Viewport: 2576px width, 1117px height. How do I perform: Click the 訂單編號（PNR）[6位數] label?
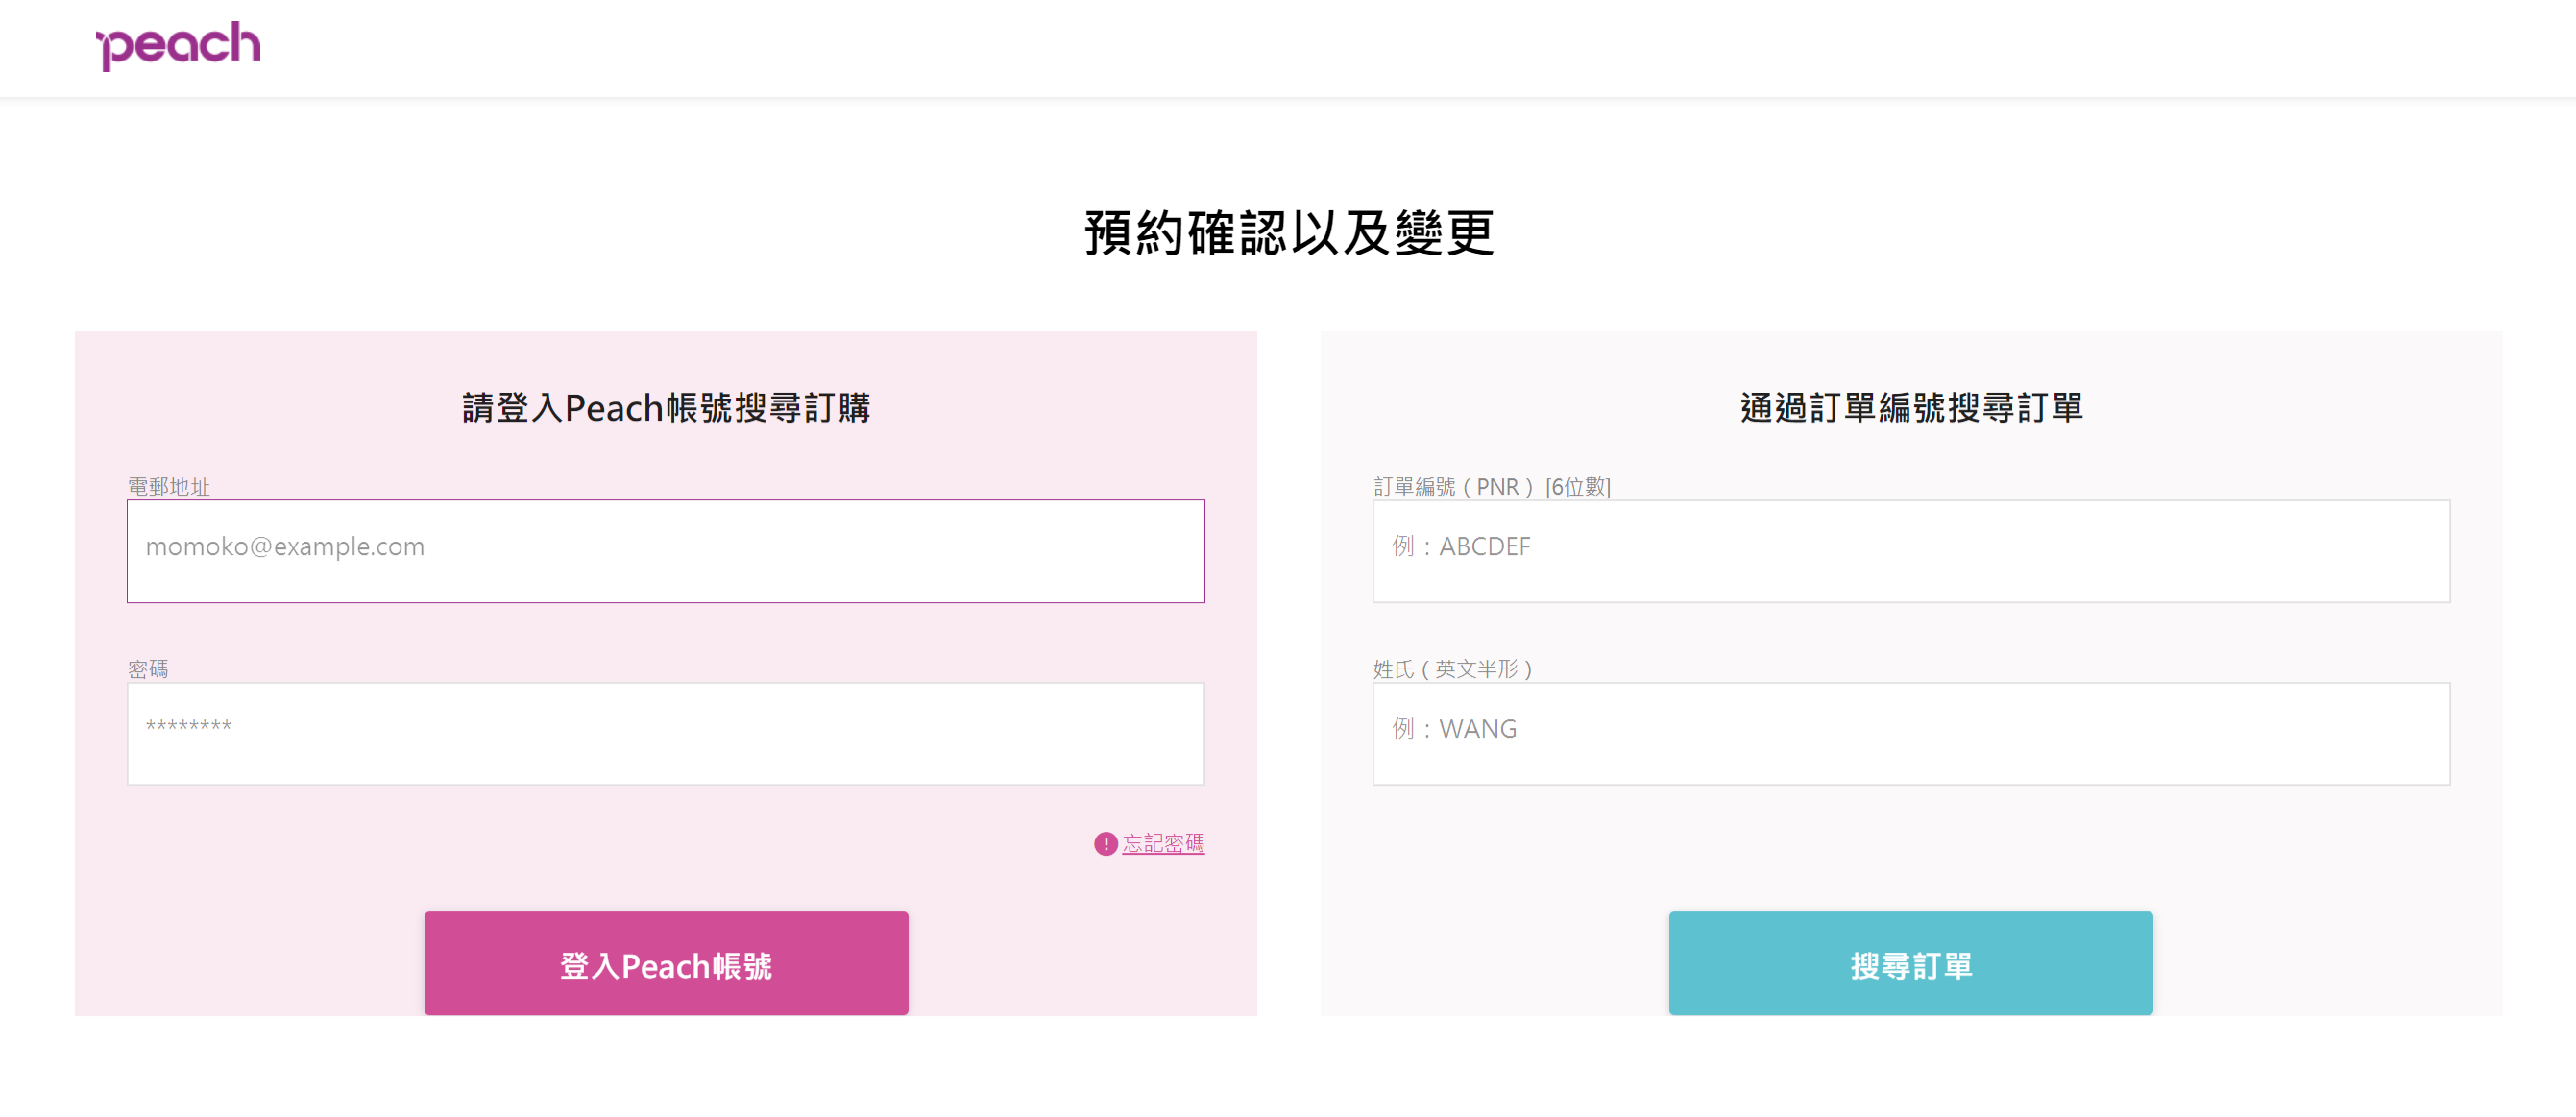point(1492,486)
